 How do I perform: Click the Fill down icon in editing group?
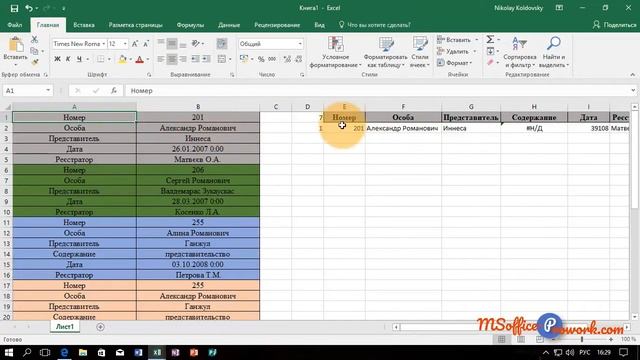click(x=490, y=51)
